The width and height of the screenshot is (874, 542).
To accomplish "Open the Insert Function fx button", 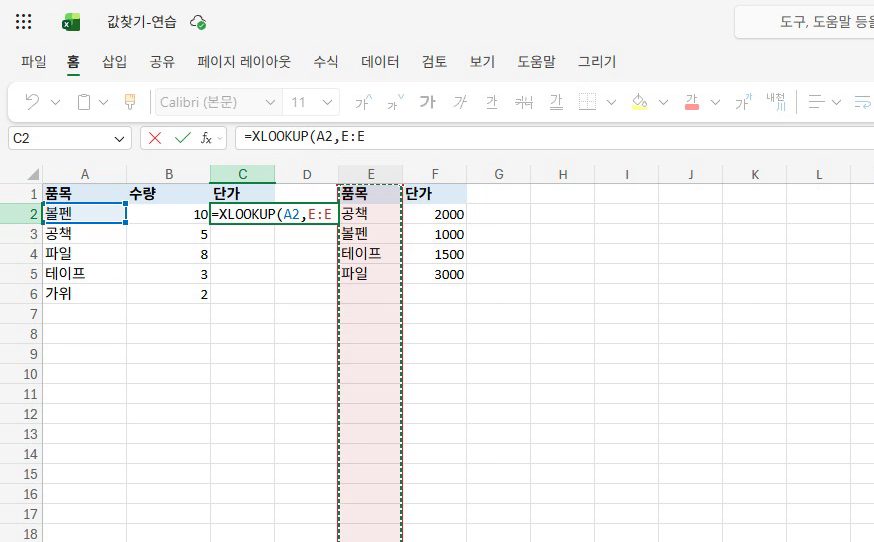I will pos(206,138).
